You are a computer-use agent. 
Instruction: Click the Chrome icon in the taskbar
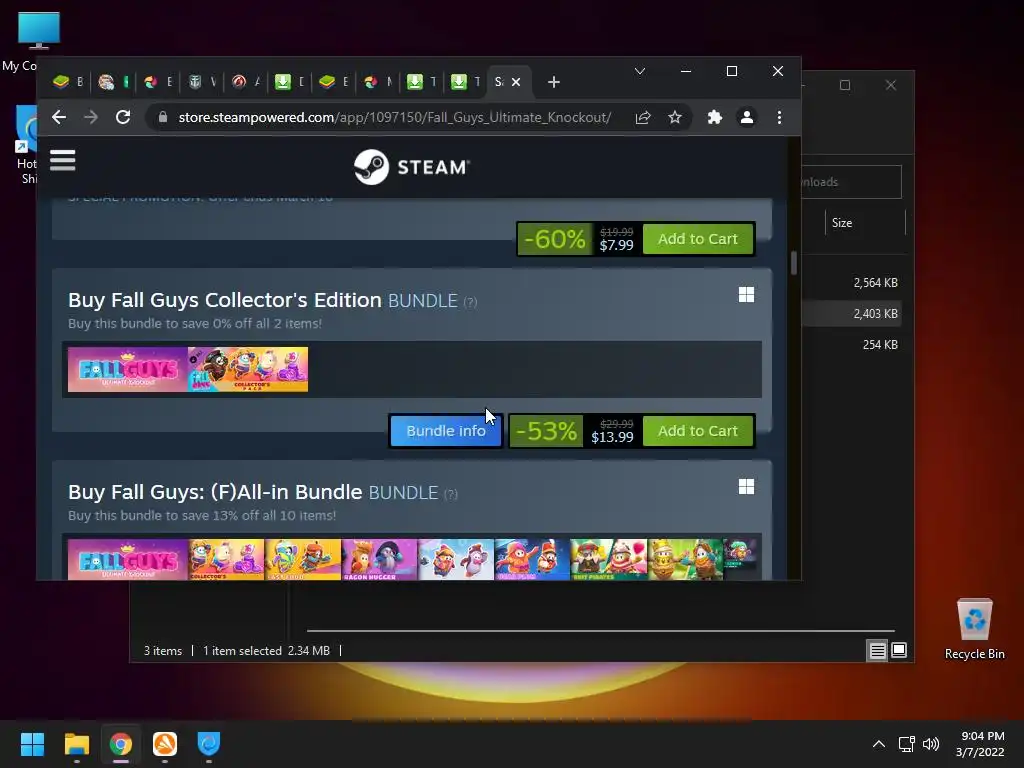pyautogui.click(x=121, y=744)
